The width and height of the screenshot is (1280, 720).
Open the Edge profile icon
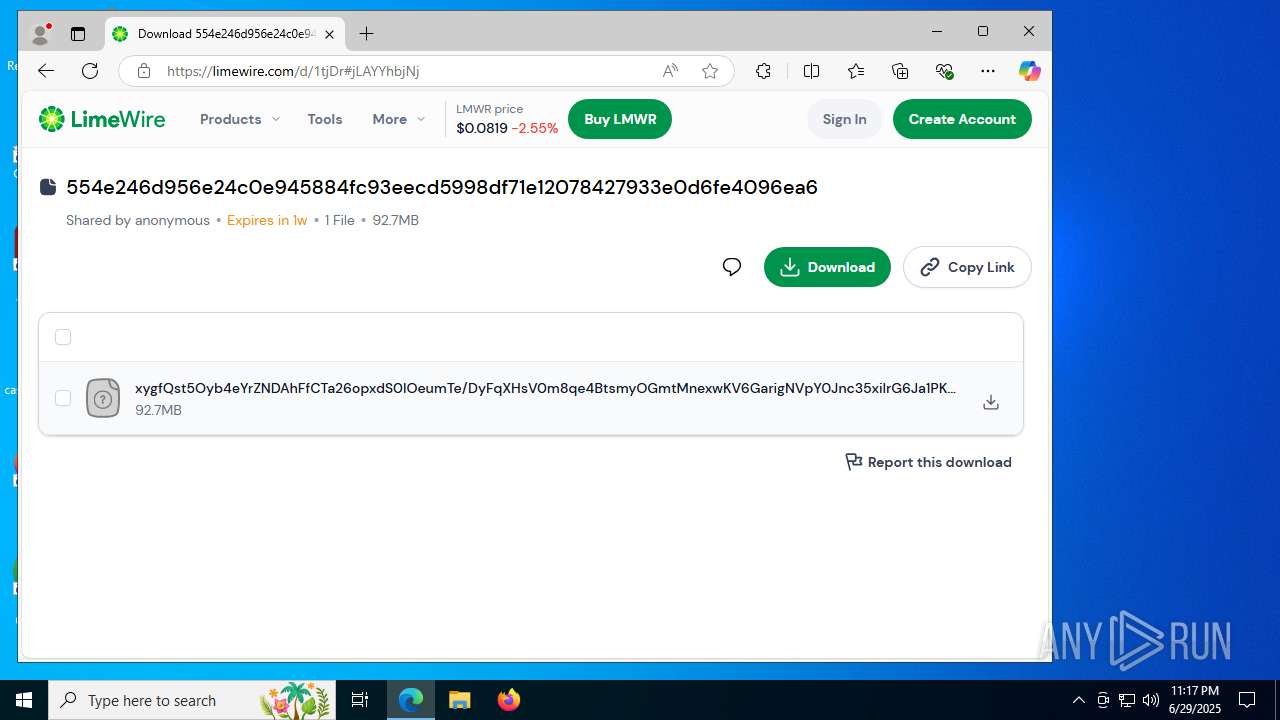click(41, 33)
